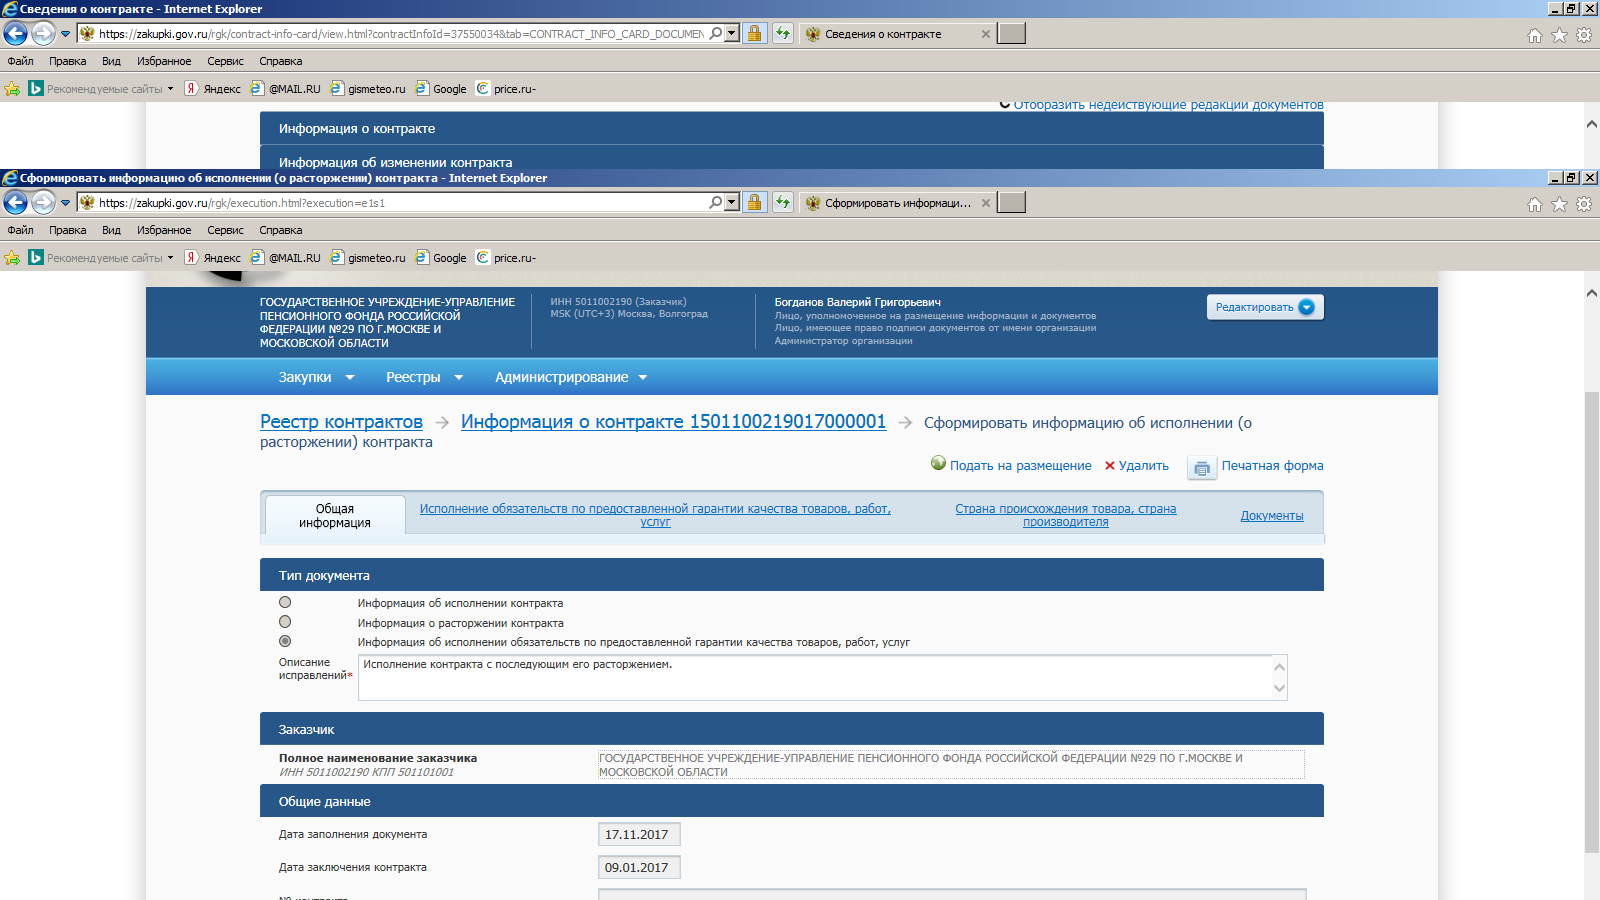Screen dimensions: 1600x900
Task: Open the Избранное menu in the execution window
Action: point(164,230)
